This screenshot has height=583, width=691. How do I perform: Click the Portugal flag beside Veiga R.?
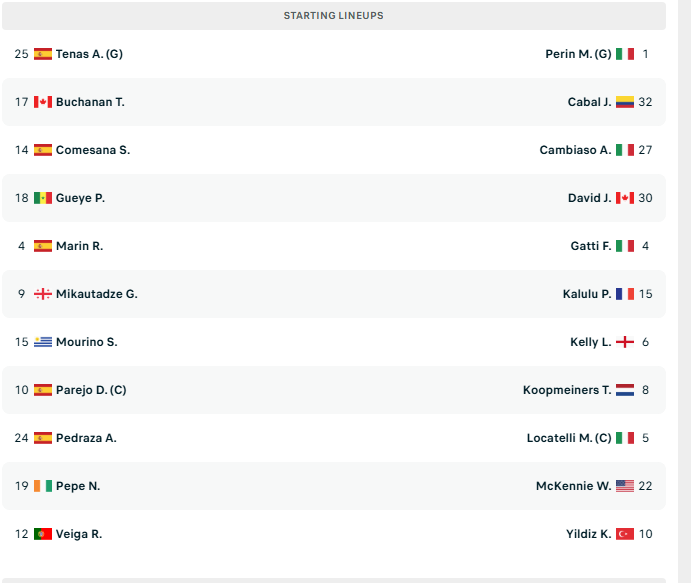42,534
